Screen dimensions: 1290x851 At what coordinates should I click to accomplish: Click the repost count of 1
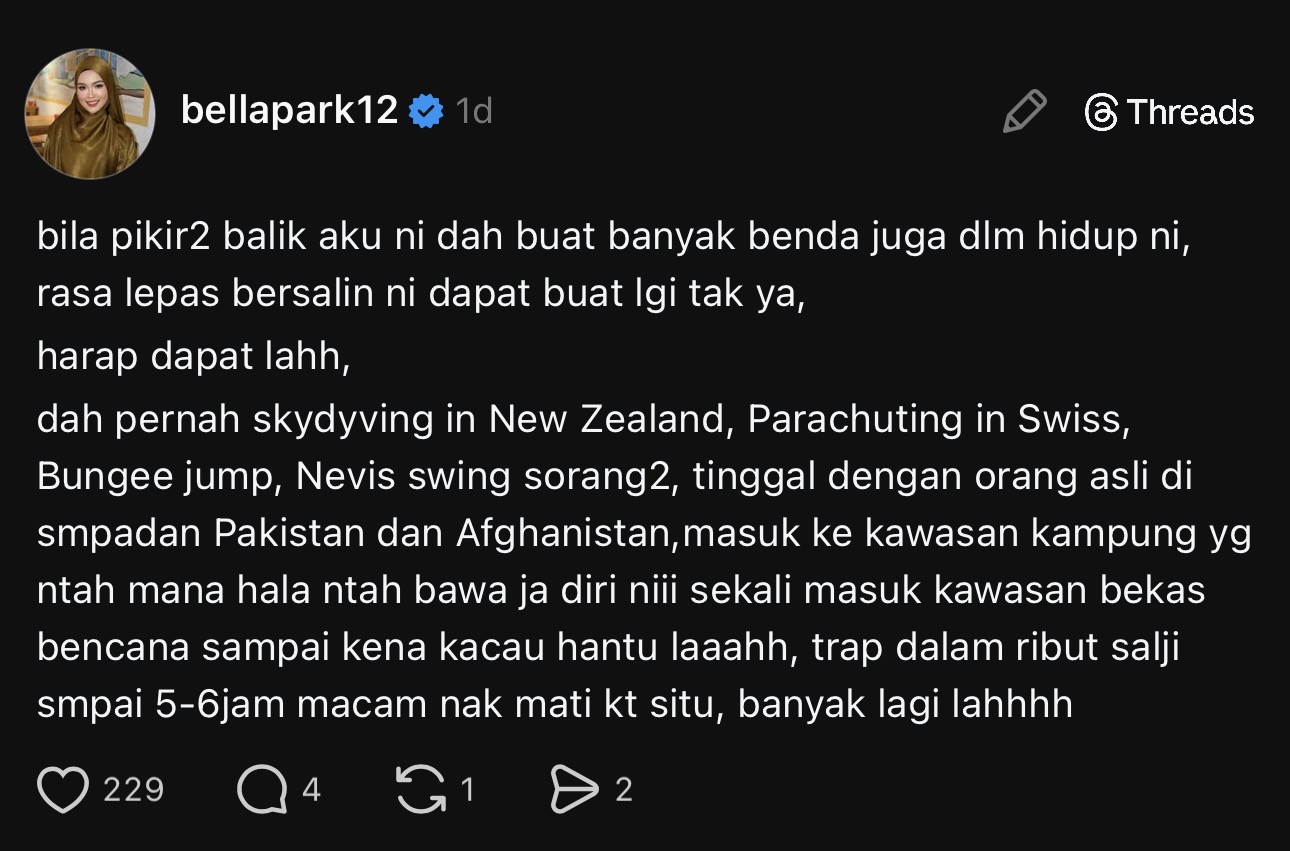466,790
